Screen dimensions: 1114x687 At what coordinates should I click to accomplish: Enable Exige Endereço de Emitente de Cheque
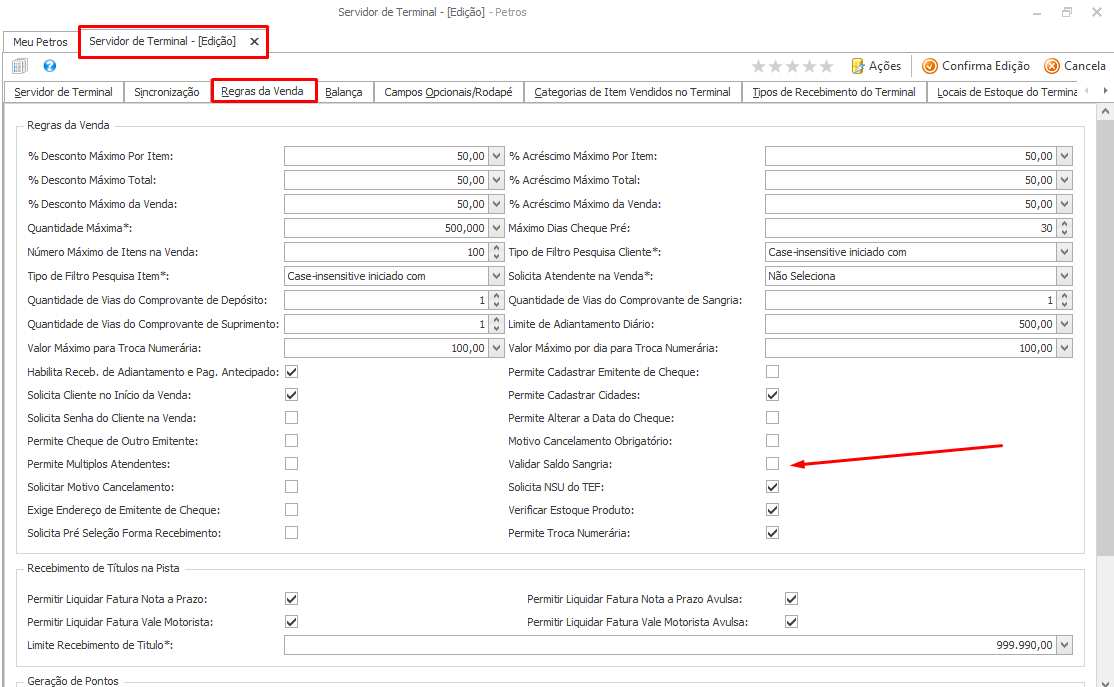pyautogui.click(x=291, y=510)
